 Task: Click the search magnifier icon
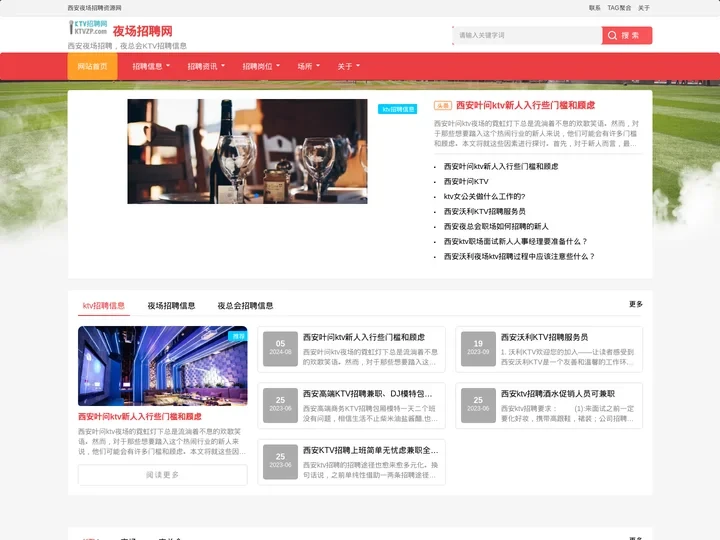point(612,35)
